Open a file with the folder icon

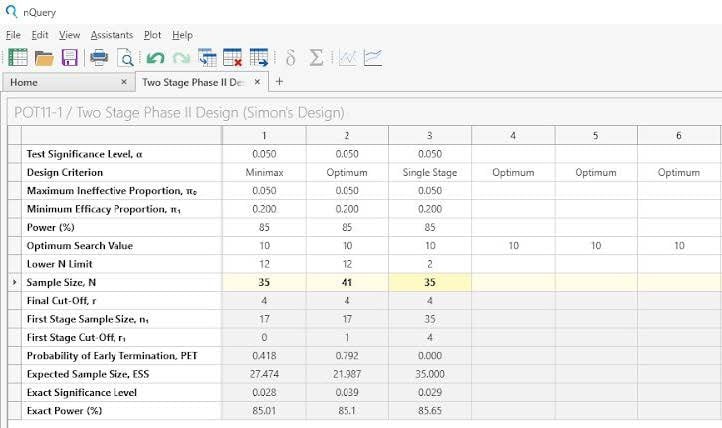coord(44,58)
